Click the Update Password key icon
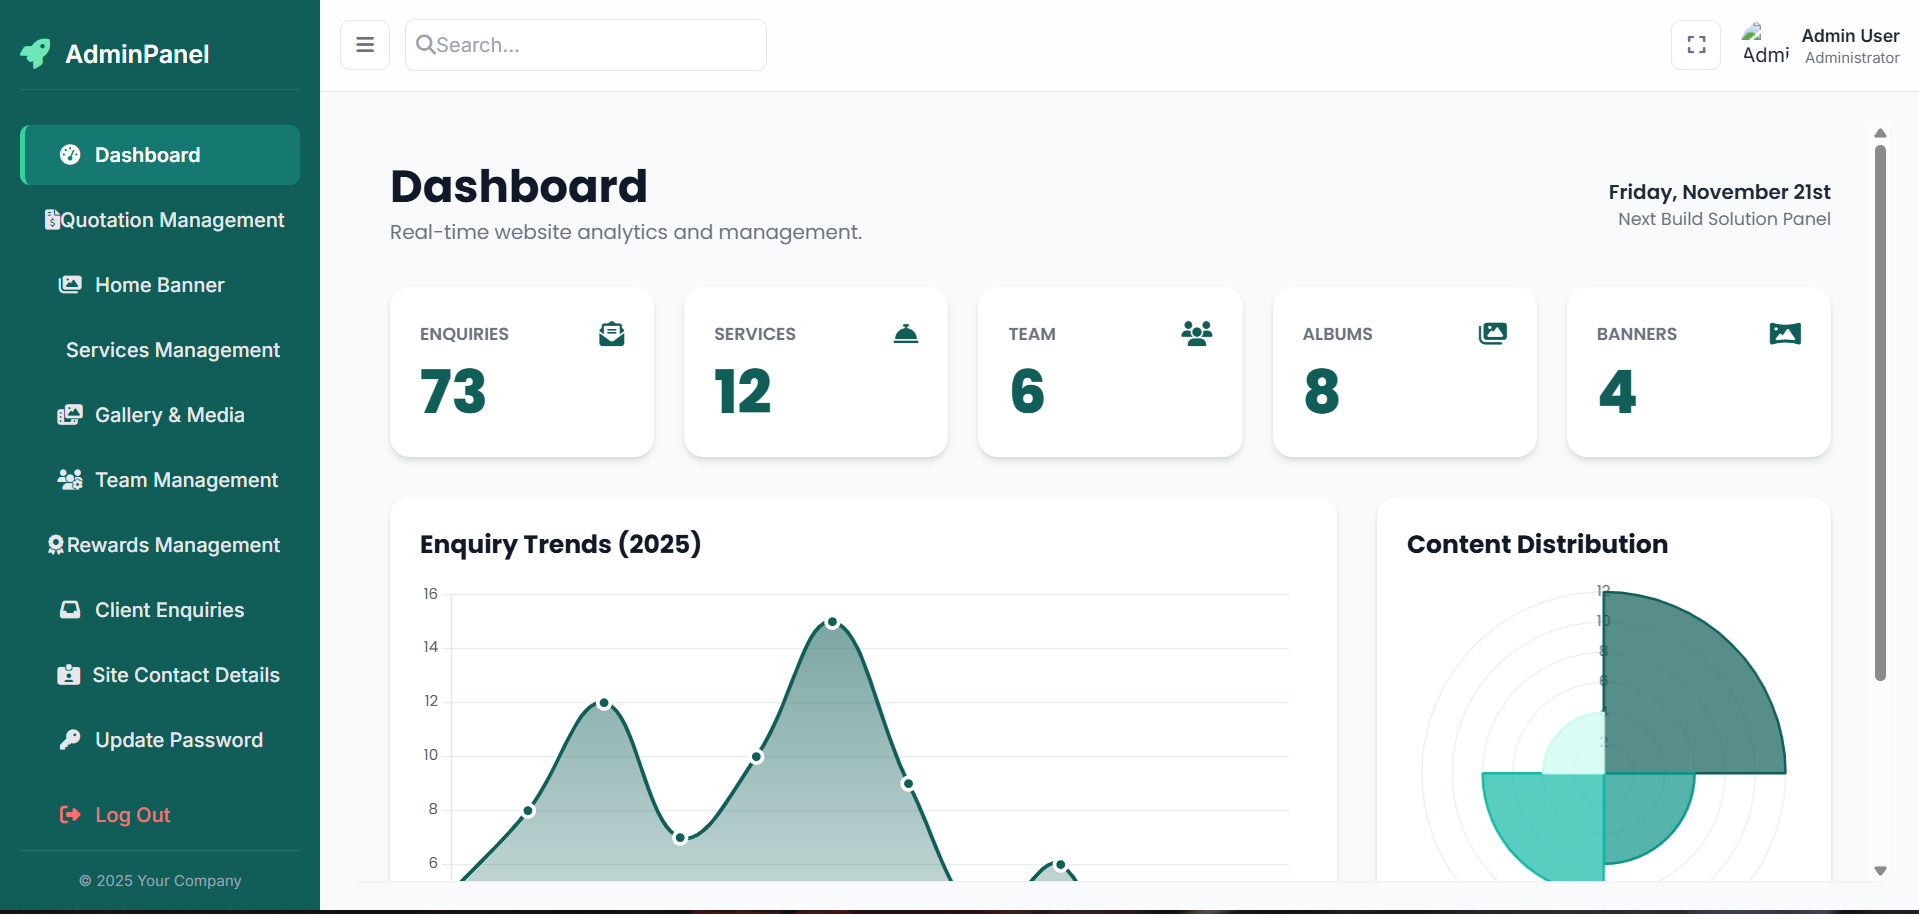 pos(69,740)
